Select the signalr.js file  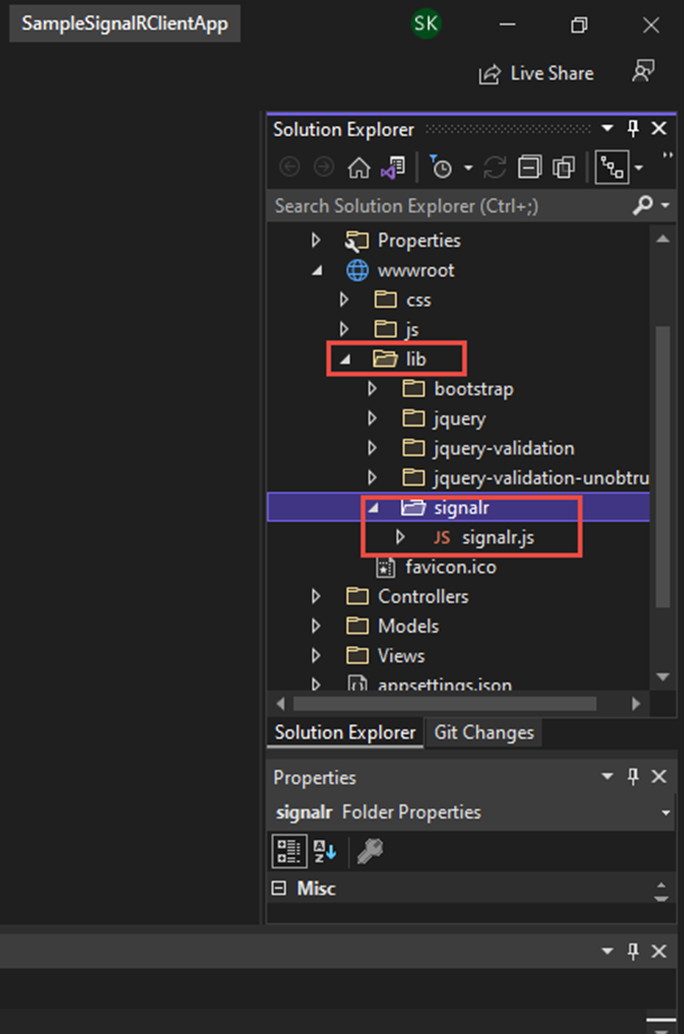click(498, 536)
